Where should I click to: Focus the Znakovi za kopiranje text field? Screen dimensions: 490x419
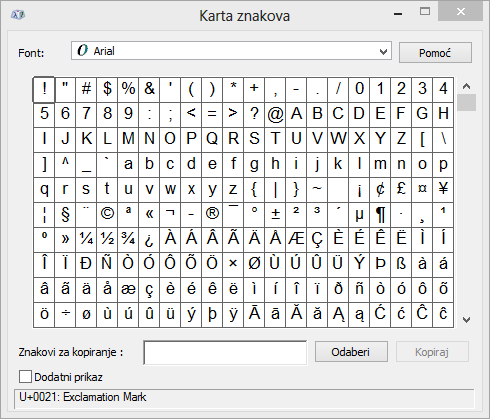click(x=225, y=352)
